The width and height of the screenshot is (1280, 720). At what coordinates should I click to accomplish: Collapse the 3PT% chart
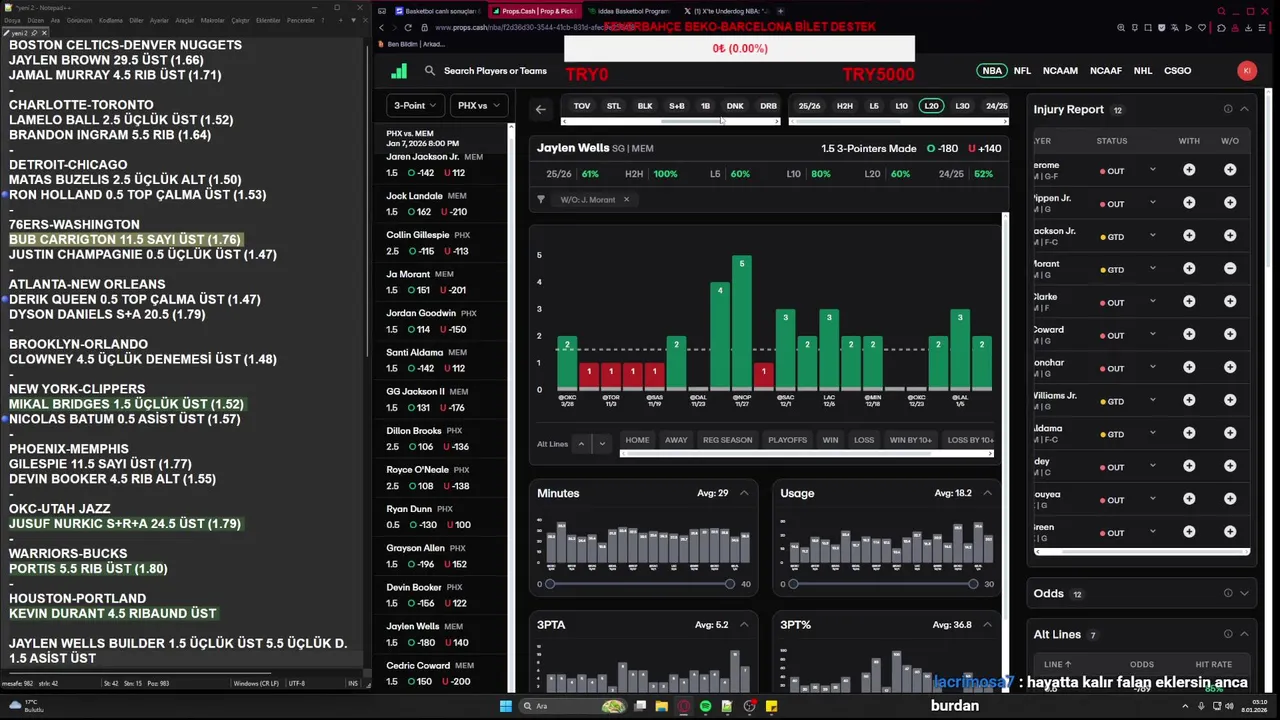(987, 625)
